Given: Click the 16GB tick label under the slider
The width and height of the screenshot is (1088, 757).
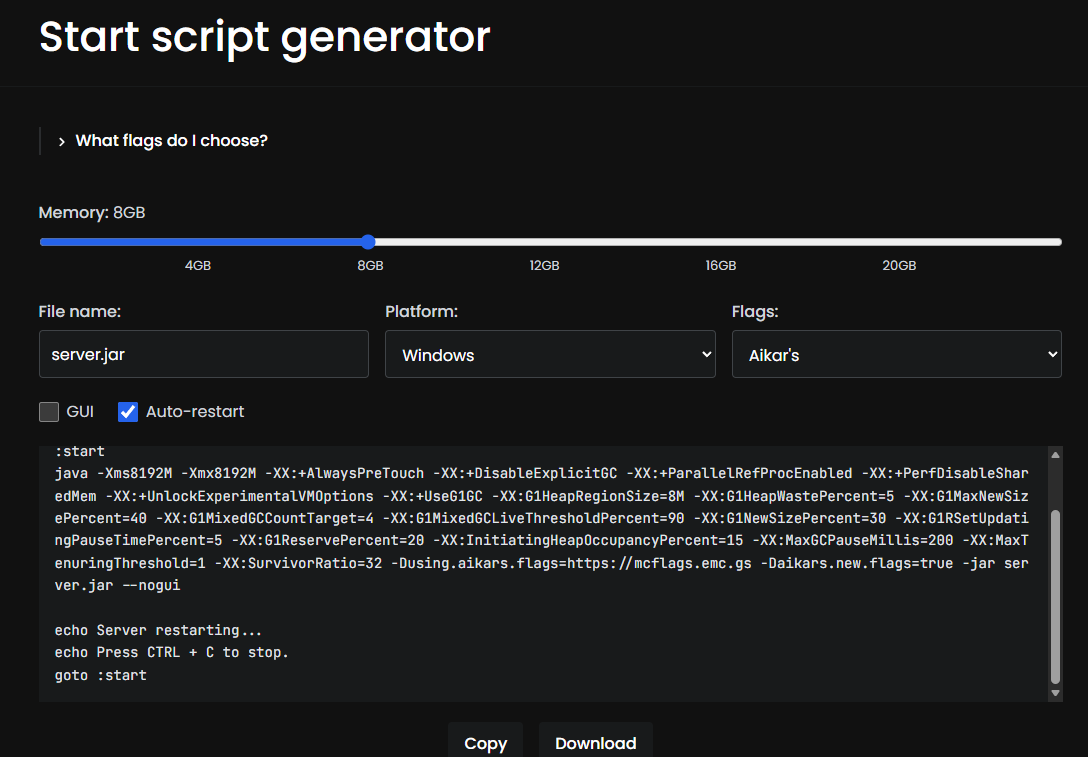Looking at the screenshot, I should pyautogui.click(x=720, y=266).
